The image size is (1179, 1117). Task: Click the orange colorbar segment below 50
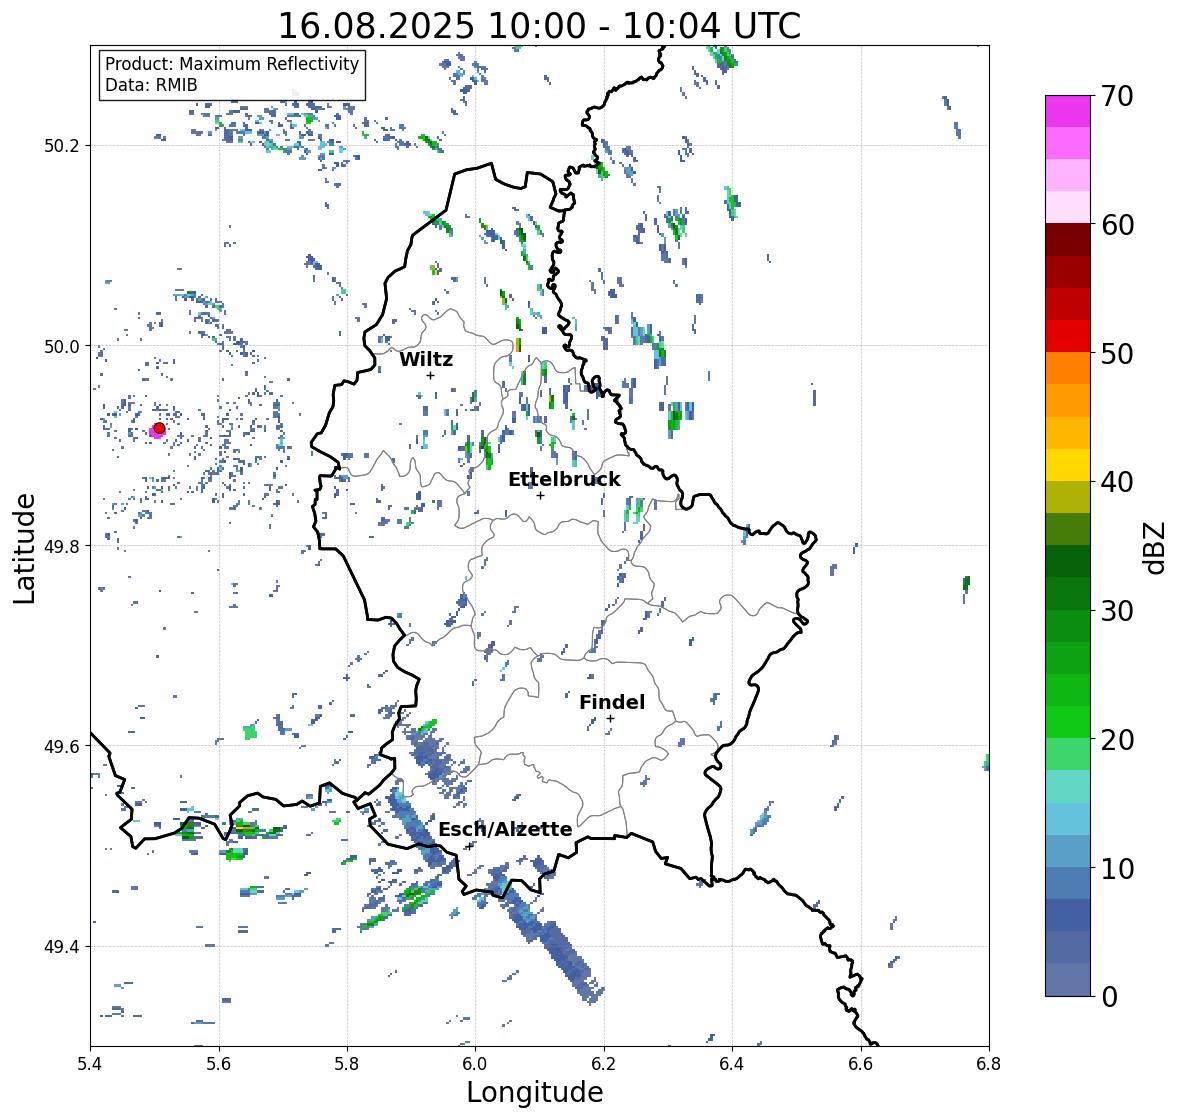pos(1068,368)
